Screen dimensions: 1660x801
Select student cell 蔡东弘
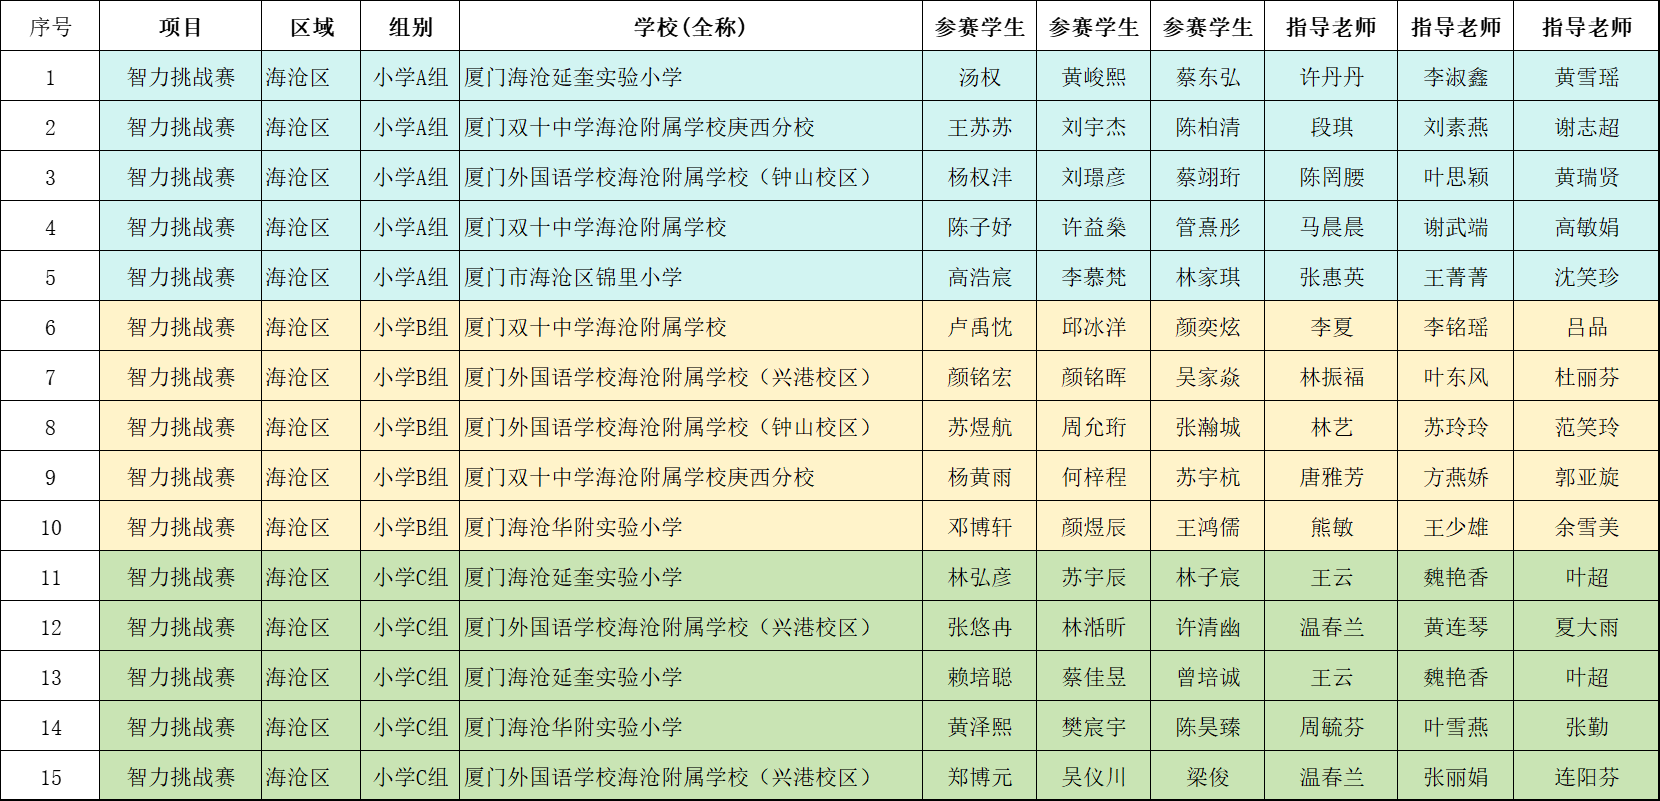click(1208, 77)
